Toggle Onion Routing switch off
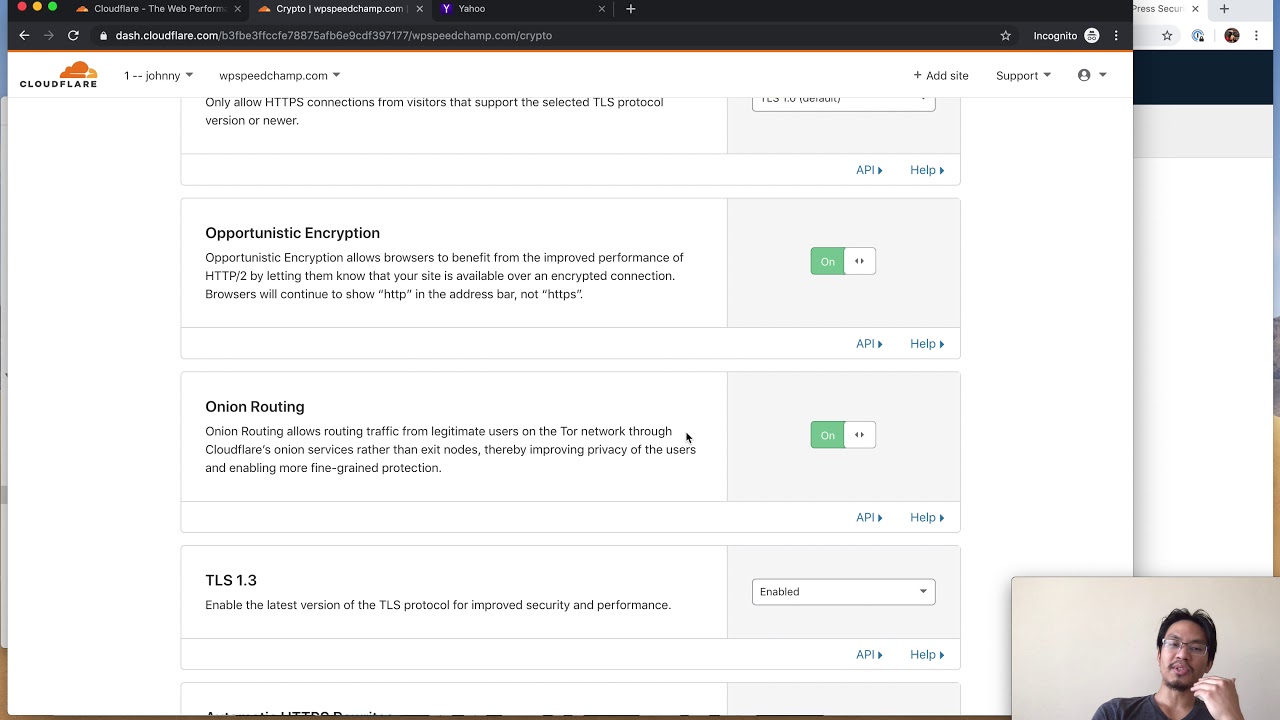 coord(843,435)
